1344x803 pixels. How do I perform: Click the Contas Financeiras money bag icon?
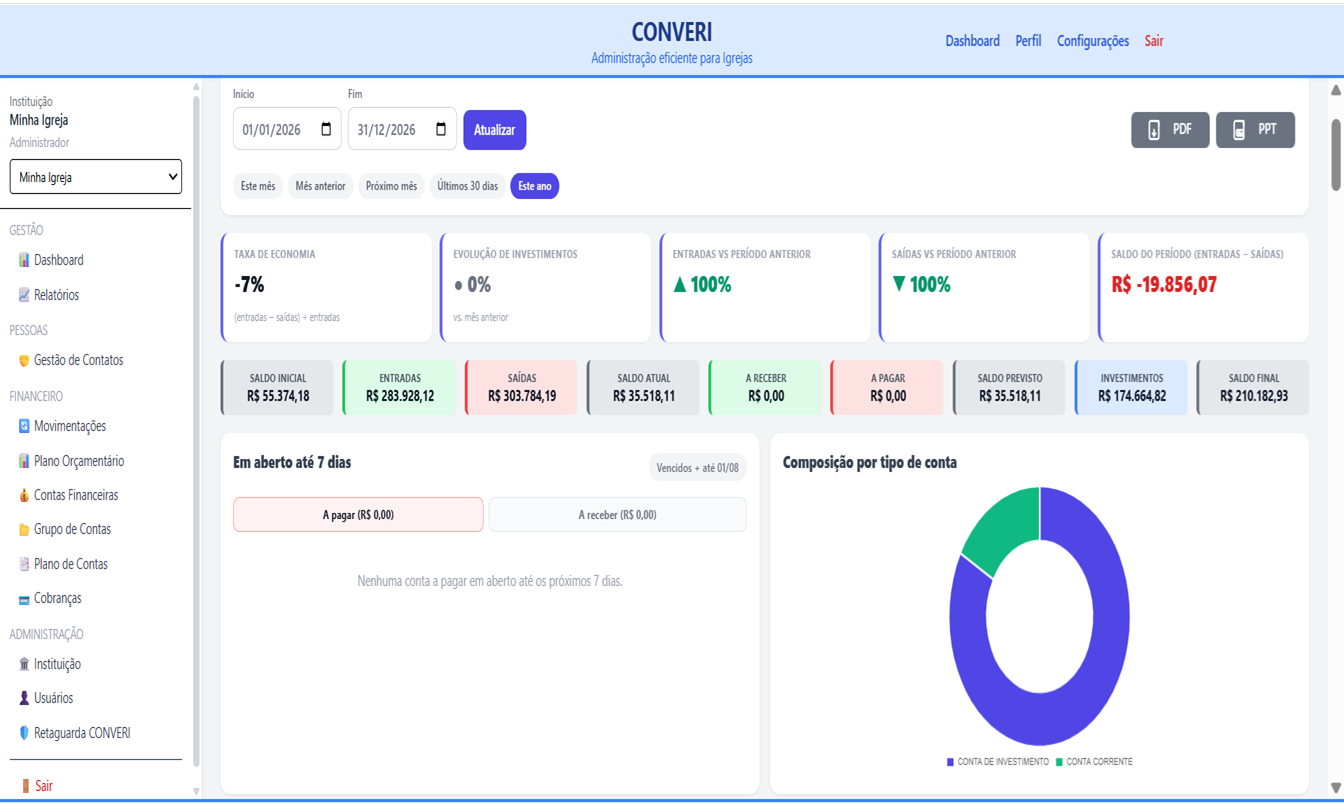(24, 495)
